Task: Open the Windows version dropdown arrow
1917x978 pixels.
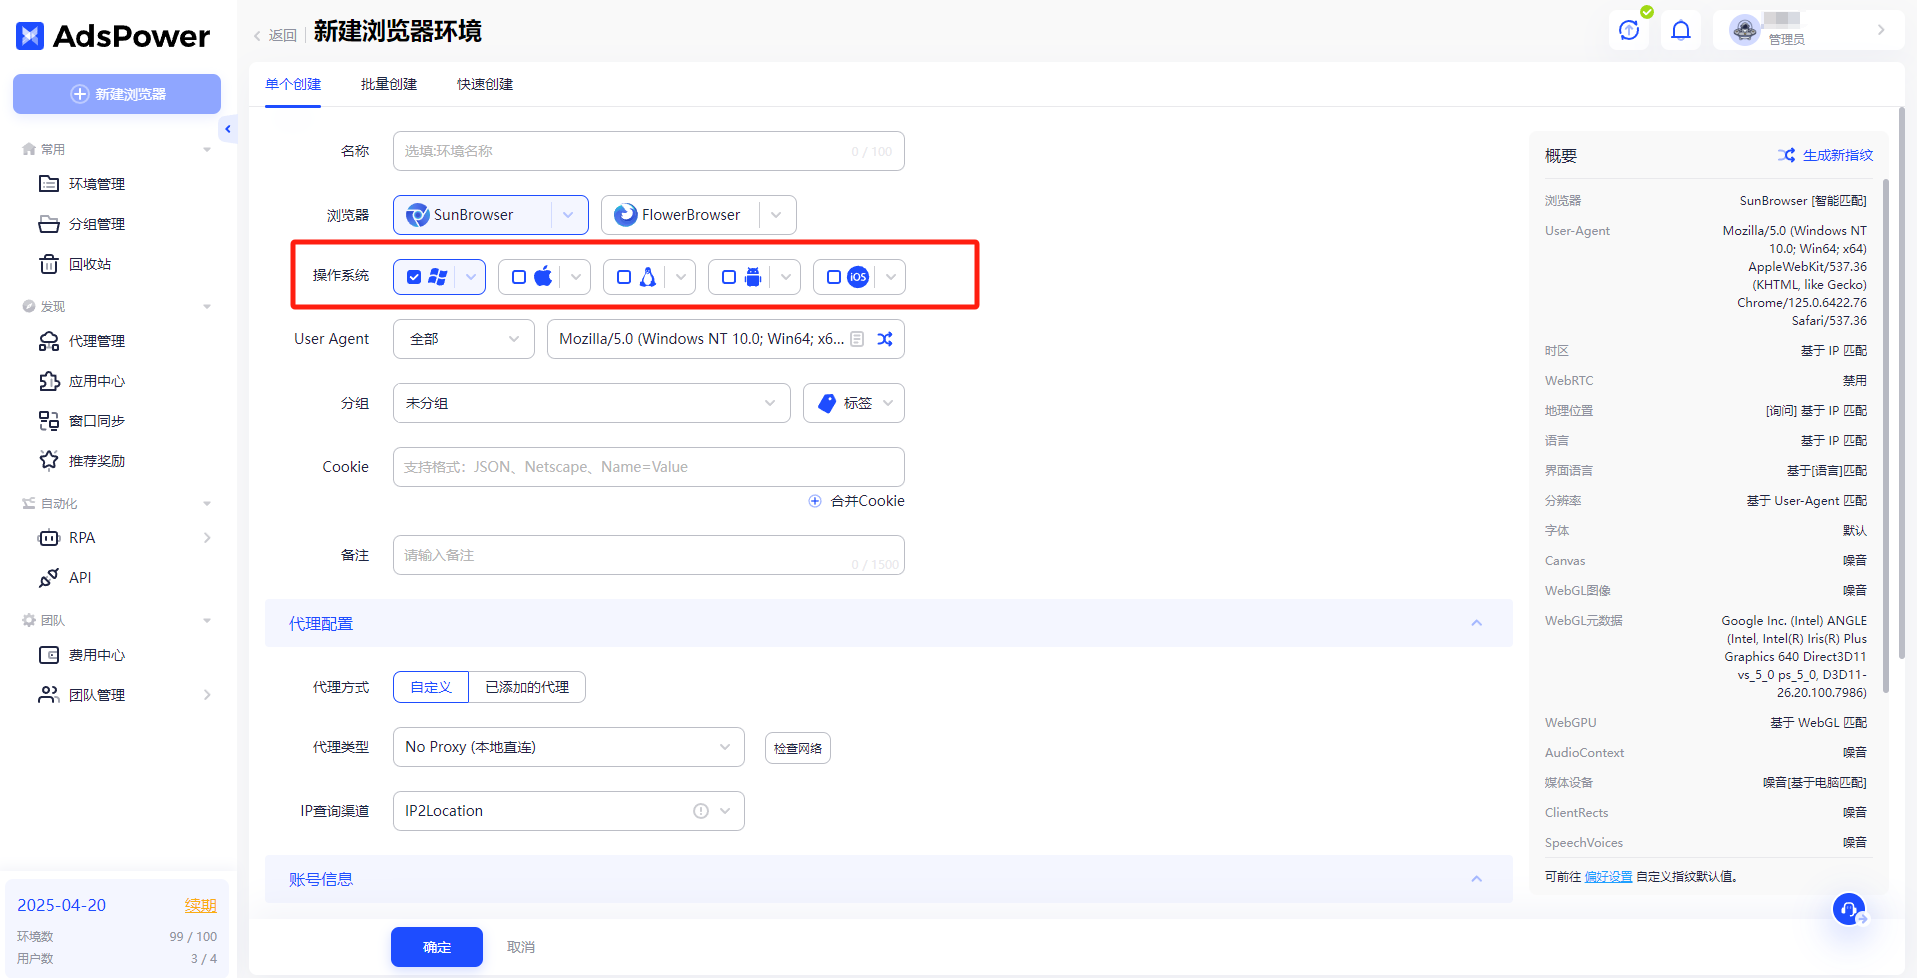Action: point(471,277)
